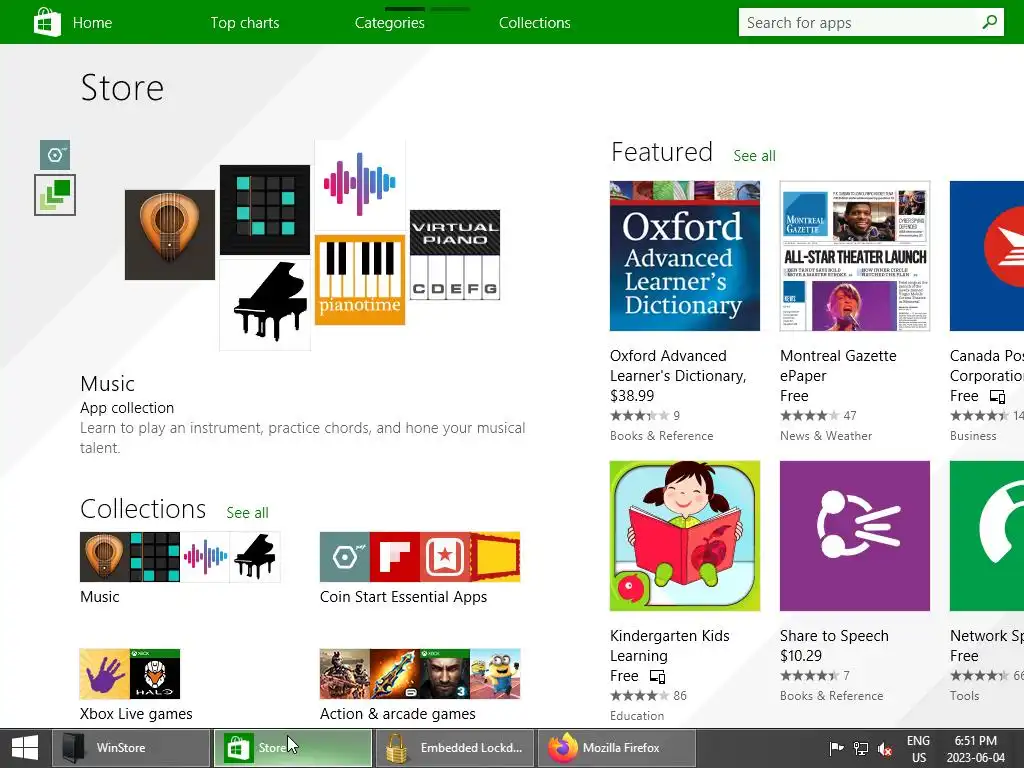Click the $38.99 price of Oxford Dictionary
Image resolution: width=1024 pixels, height=768 pixels.
point(632,396)
